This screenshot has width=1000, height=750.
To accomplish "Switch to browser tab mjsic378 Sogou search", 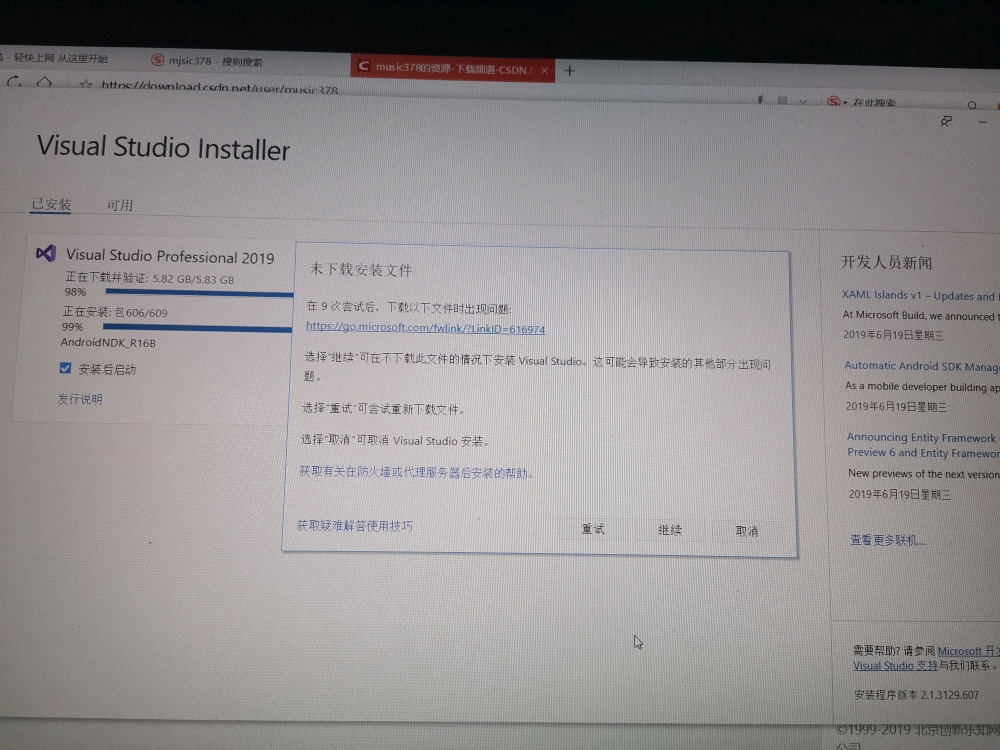I will 207,61.
